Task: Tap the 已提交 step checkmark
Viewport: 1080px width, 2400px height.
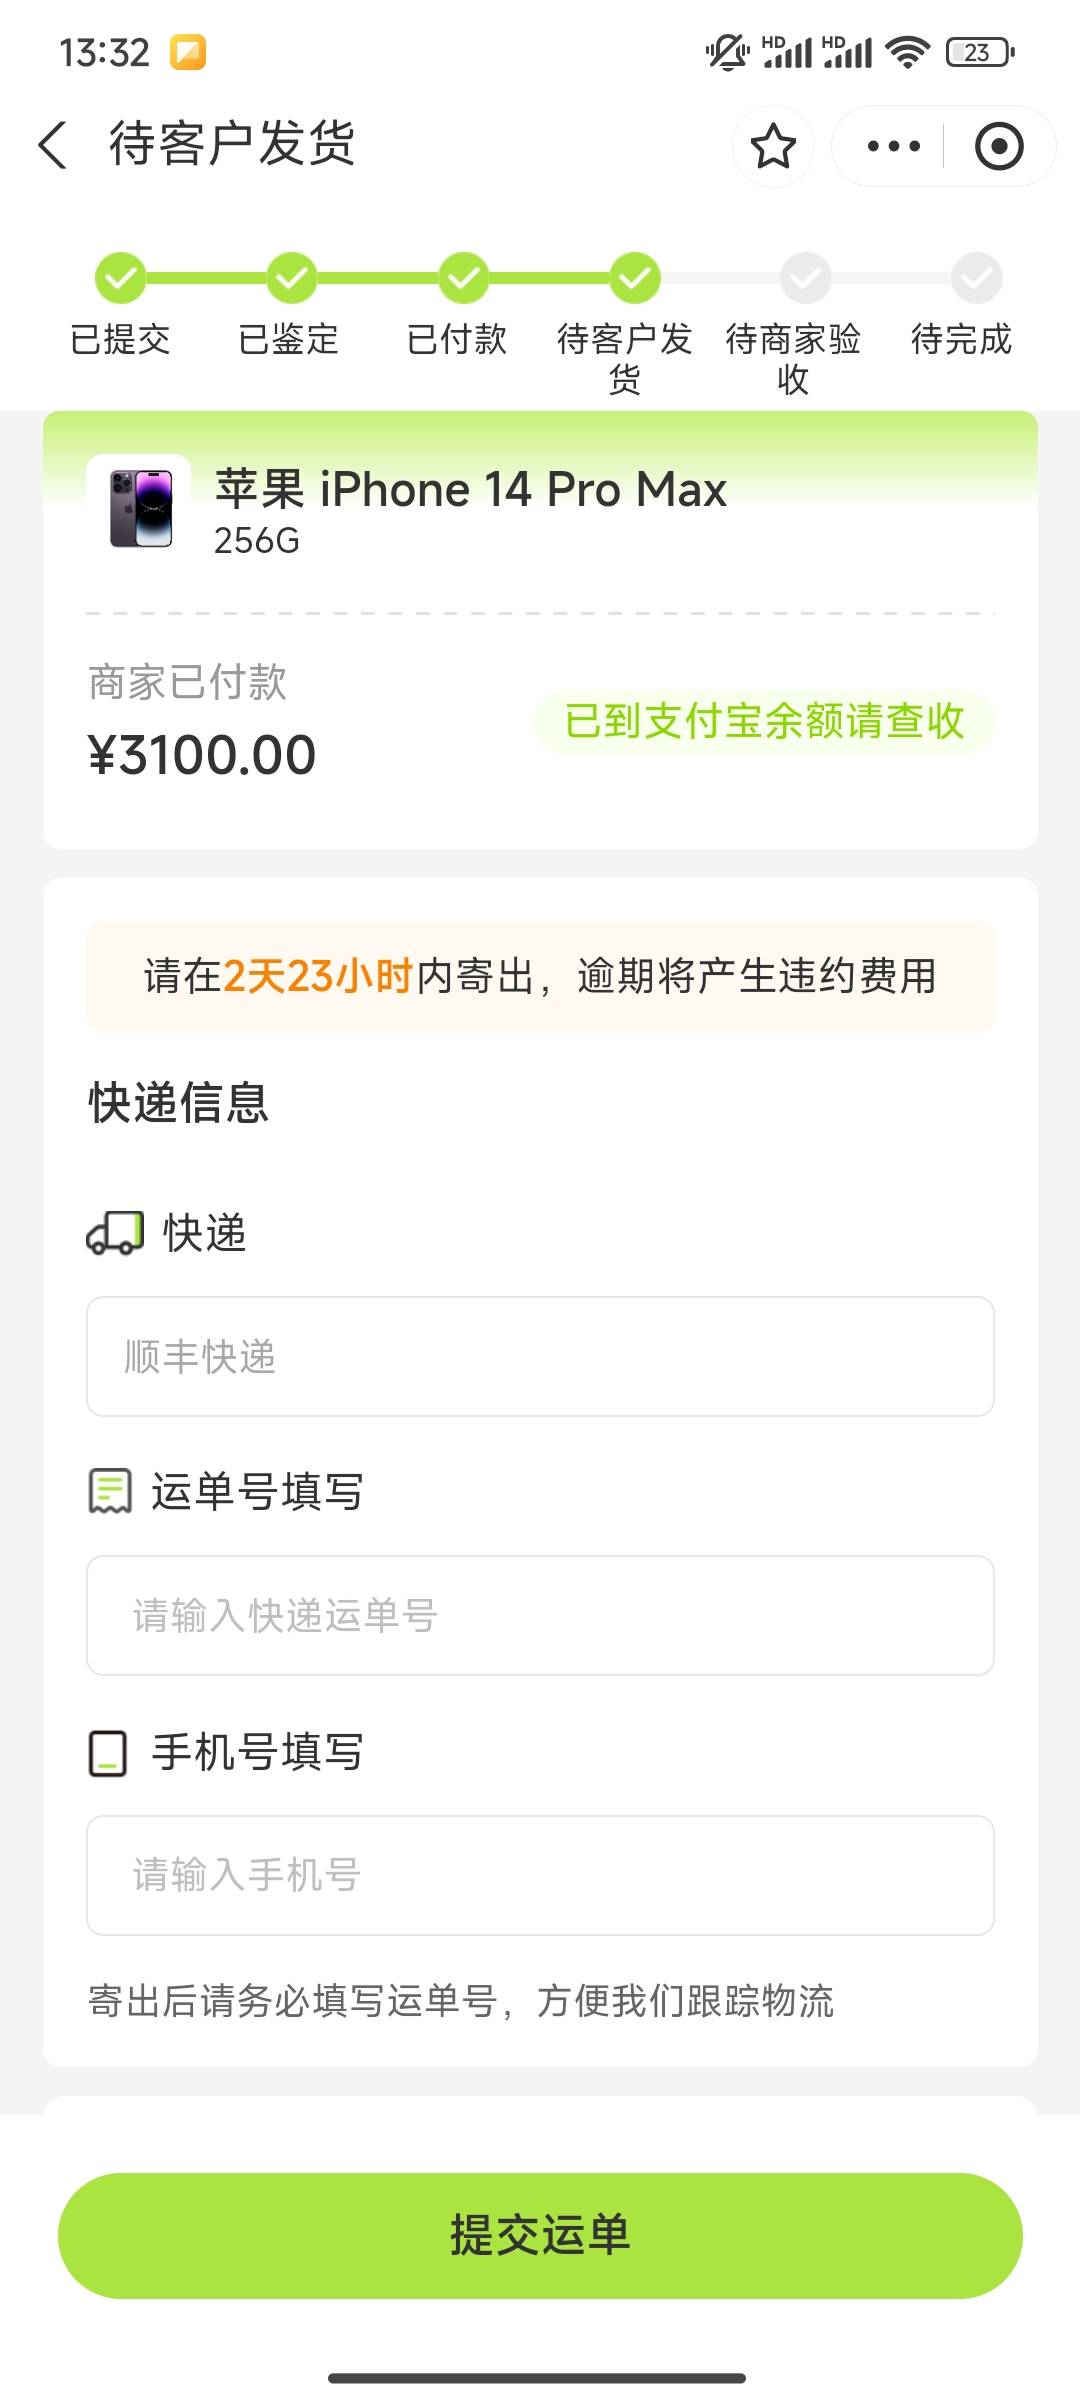Action: pos(120,278)
